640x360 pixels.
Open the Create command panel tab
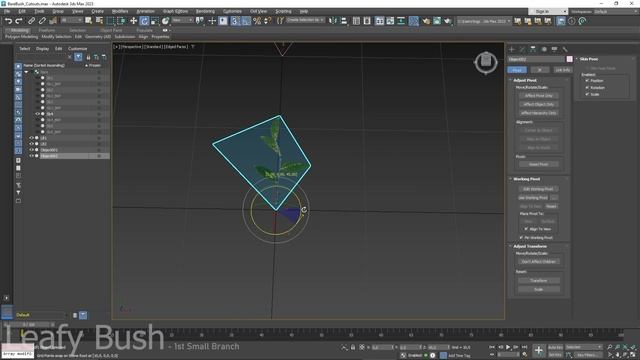click(512, 49)
